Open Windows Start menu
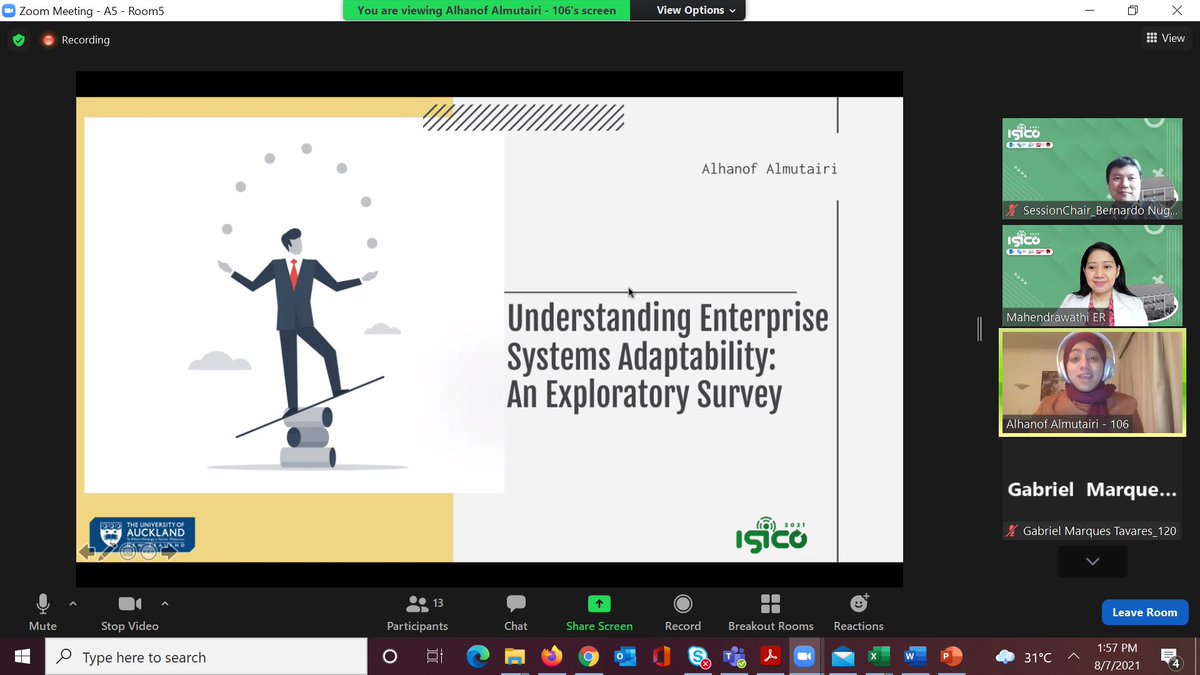 coord(23,657)
